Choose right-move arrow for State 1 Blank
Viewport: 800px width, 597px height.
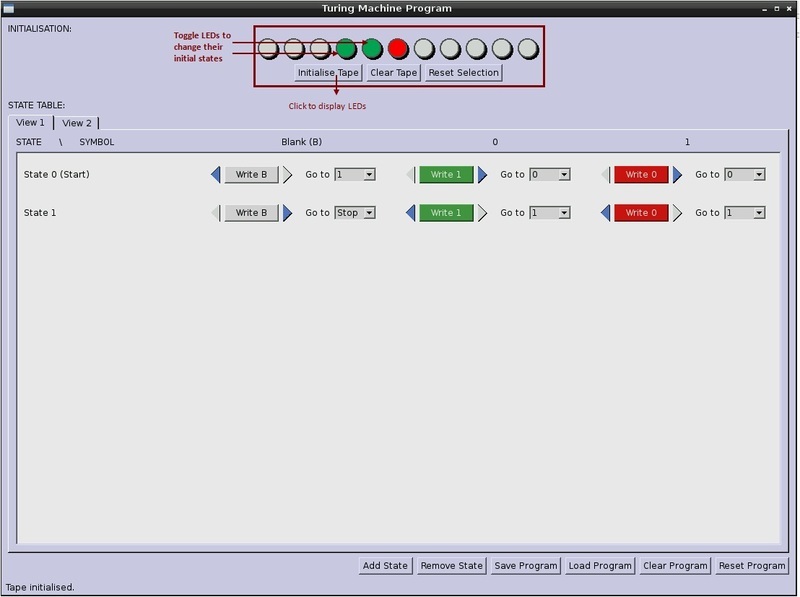tap(287, 213)
